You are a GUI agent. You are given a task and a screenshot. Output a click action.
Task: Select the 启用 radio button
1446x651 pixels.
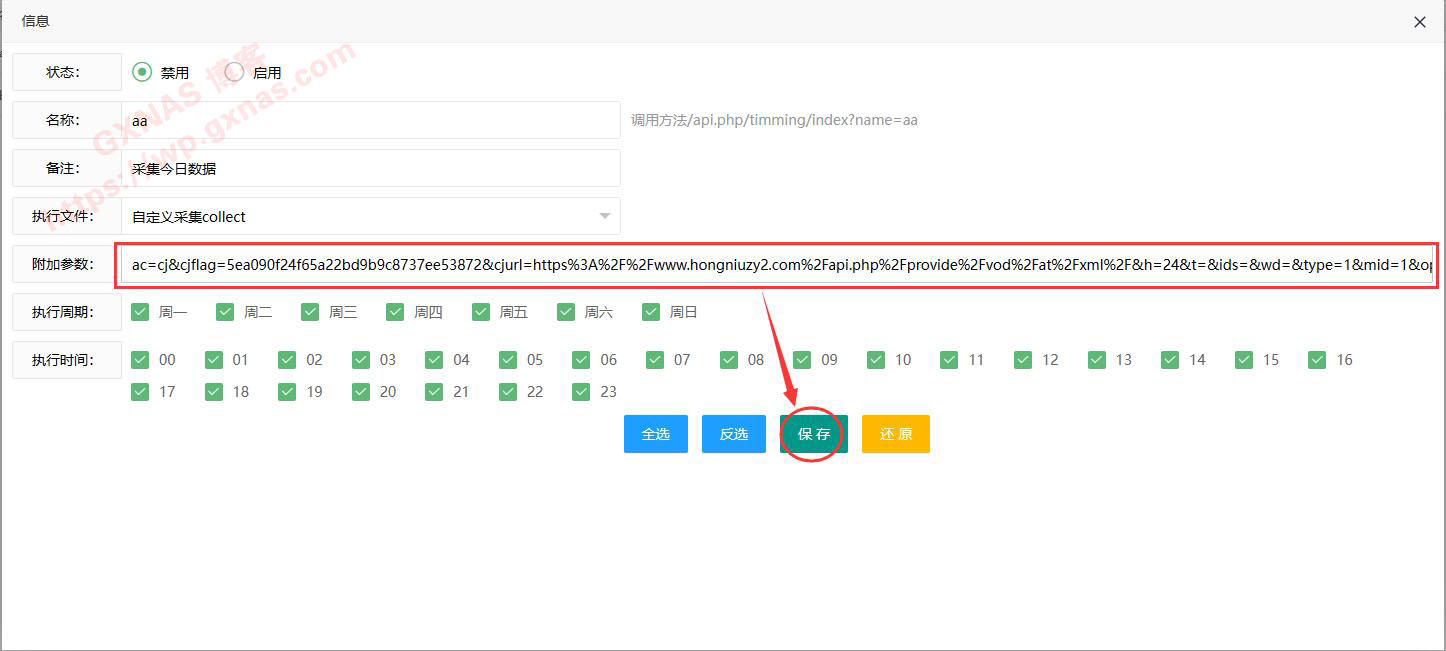(x=234, y=72)
